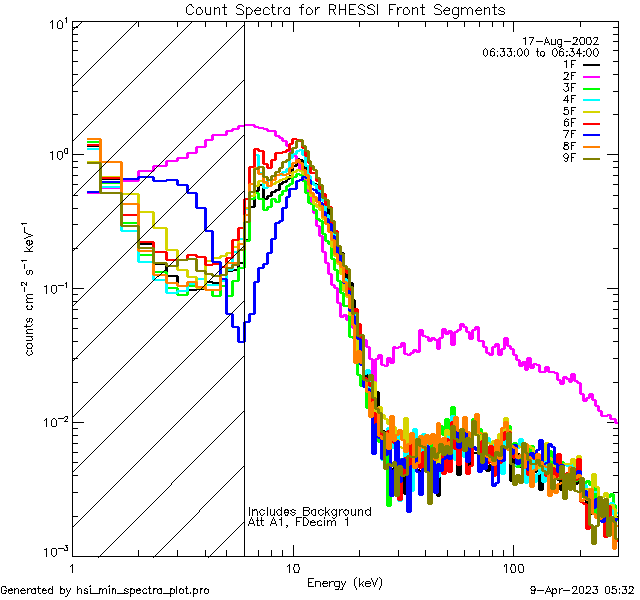Click the counts y-axis label
The width and height of the screenshot is (640, 600).
[32, 290]
